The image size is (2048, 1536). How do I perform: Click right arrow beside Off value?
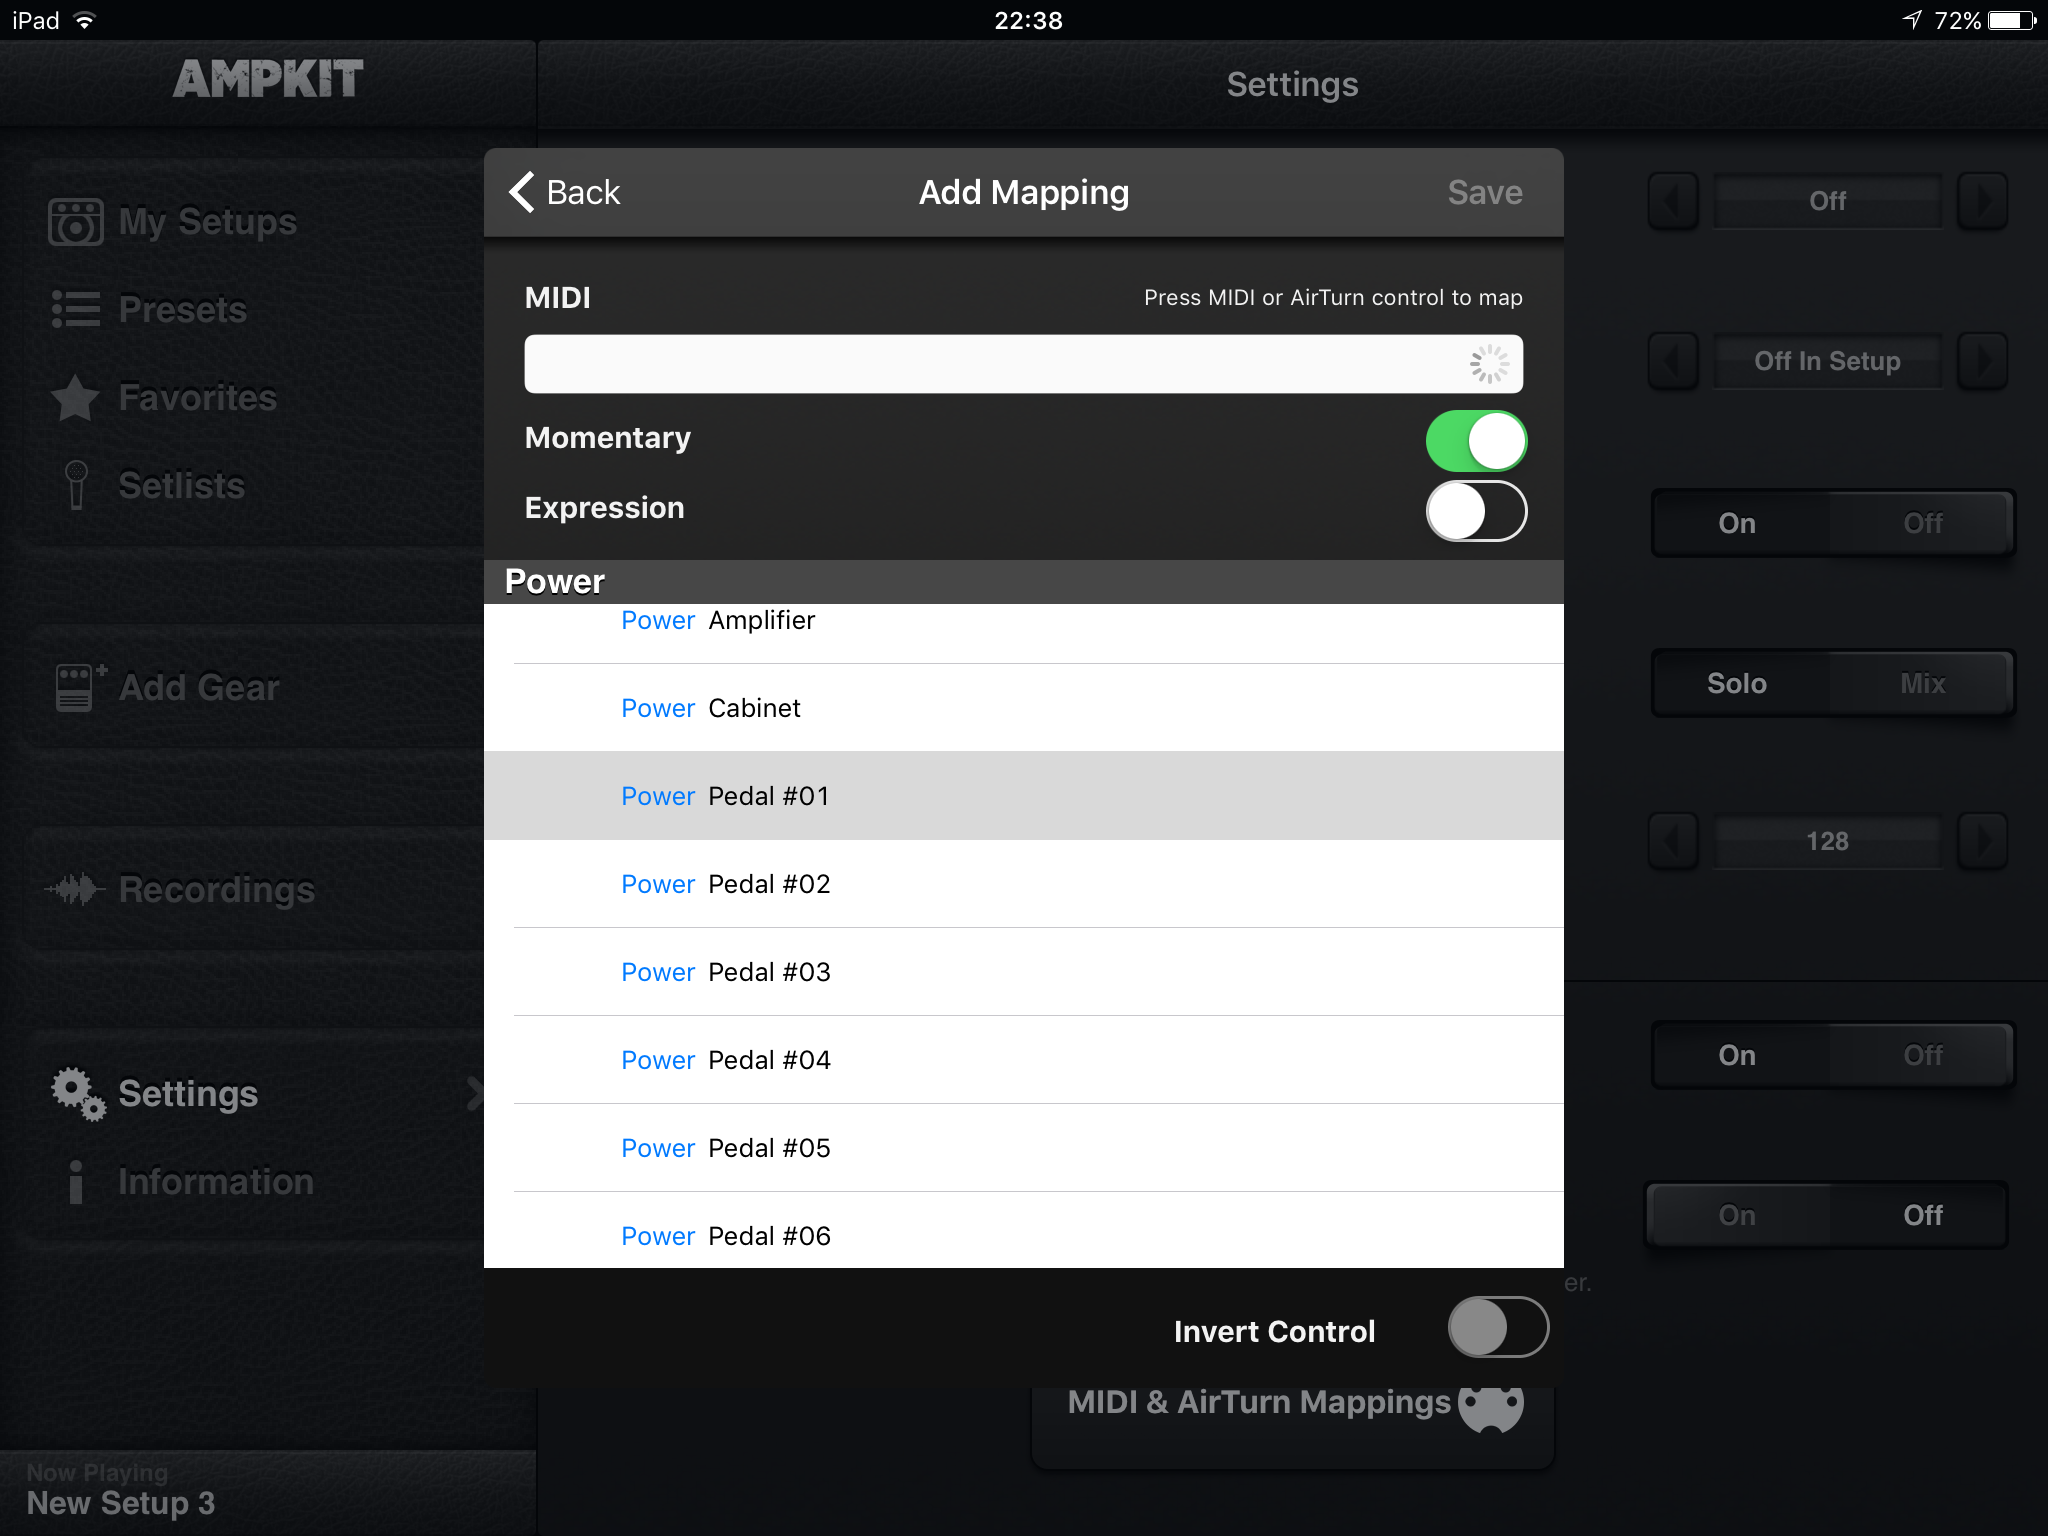point(1982,201)
